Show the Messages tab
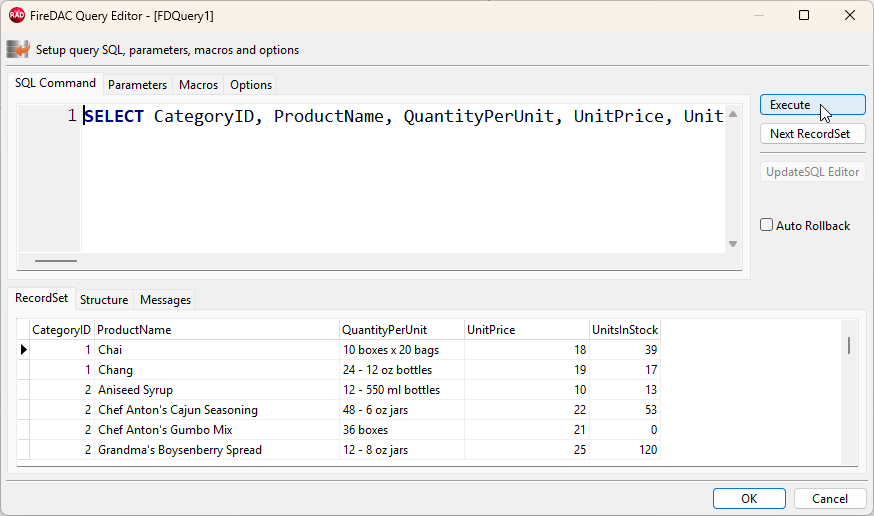Viewport: 874px width, 516px height. (165, 300)
